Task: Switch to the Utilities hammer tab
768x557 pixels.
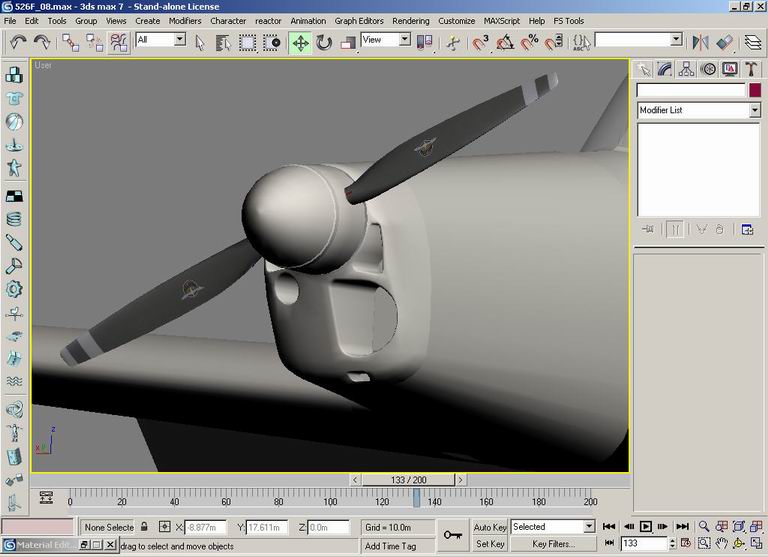Action: pos(752,69)
